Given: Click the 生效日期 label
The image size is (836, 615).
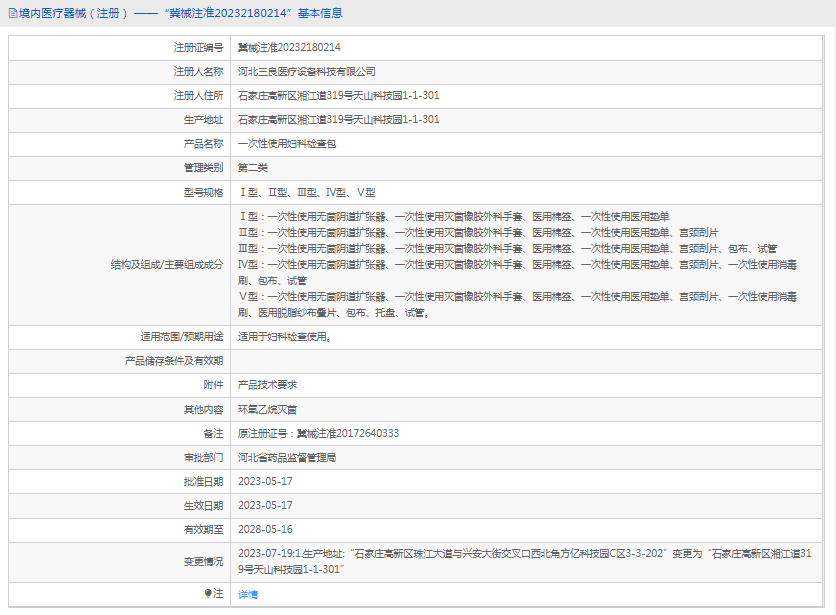Looking at the screenshot, I should point(203,506).
